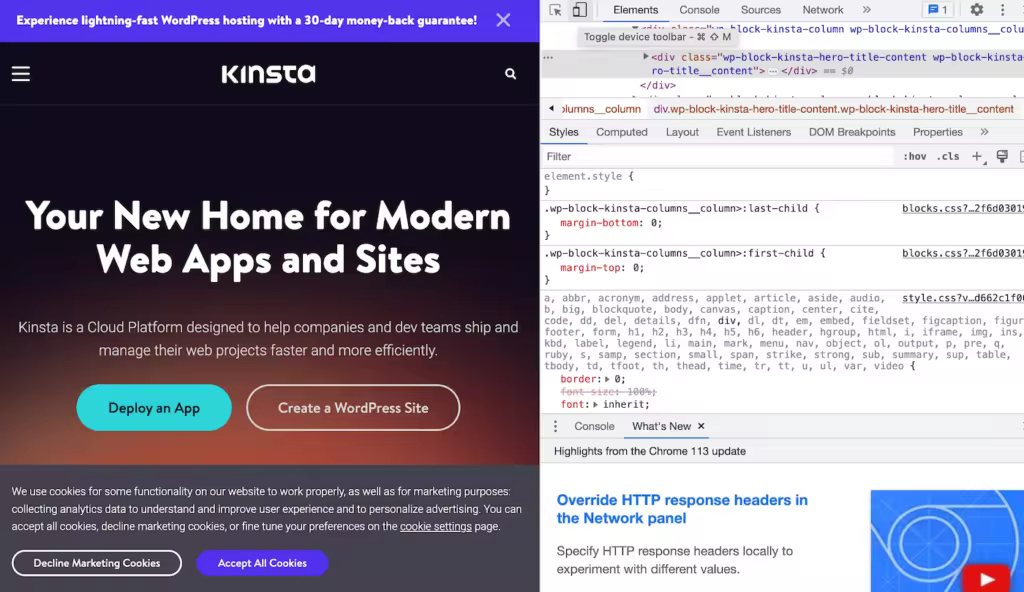Open drawer three-dot menu
The width and height of the screenshot is (1024, 592).
click(555, 426)
